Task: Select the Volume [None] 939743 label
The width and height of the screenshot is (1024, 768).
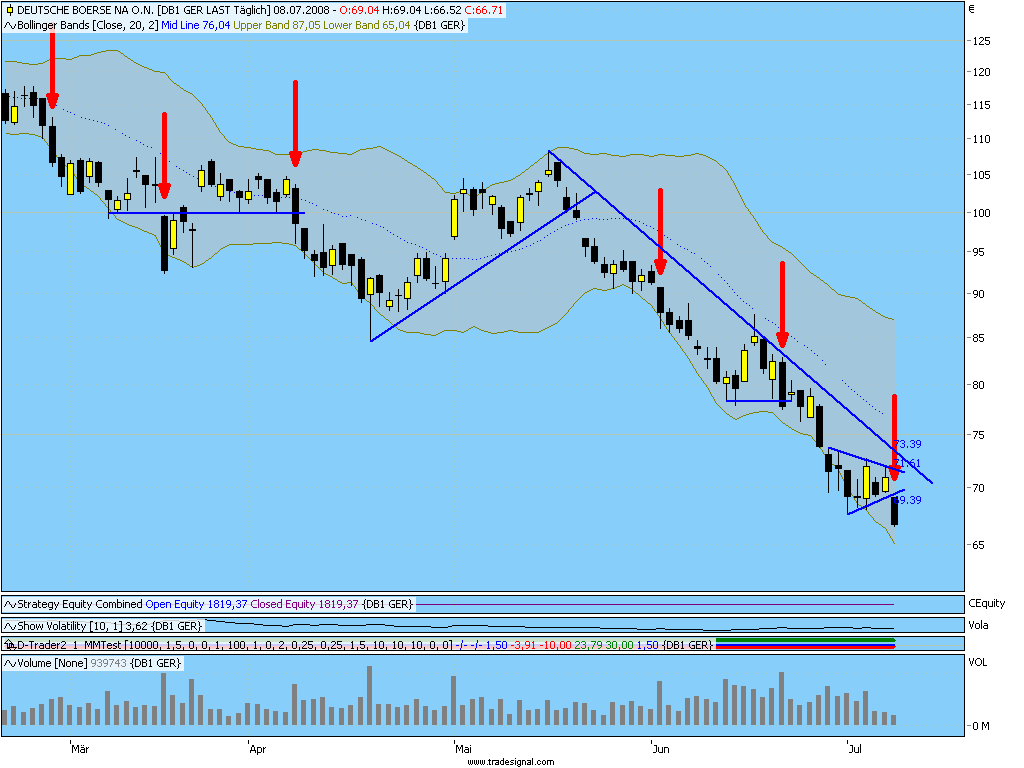Action: pyautogui.click(x=72, y=664)
